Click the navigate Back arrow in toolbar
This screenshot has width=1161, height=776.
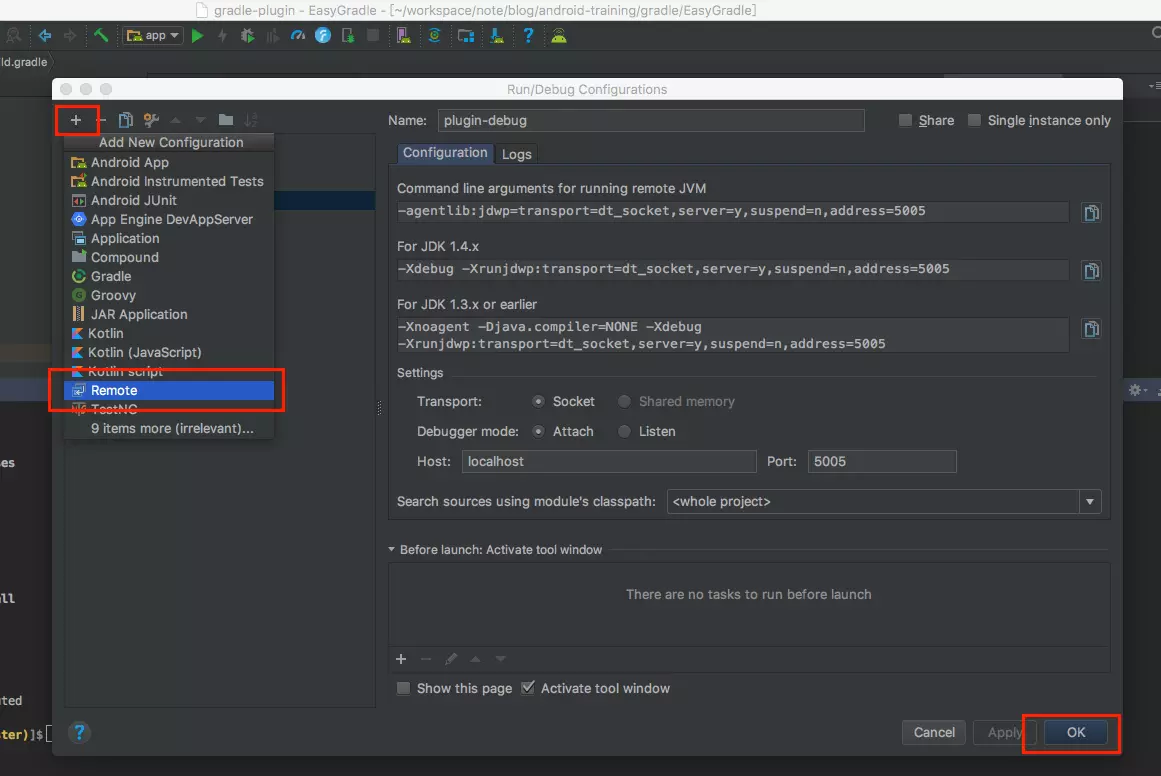pyautogui.click(x=44, y=36)
